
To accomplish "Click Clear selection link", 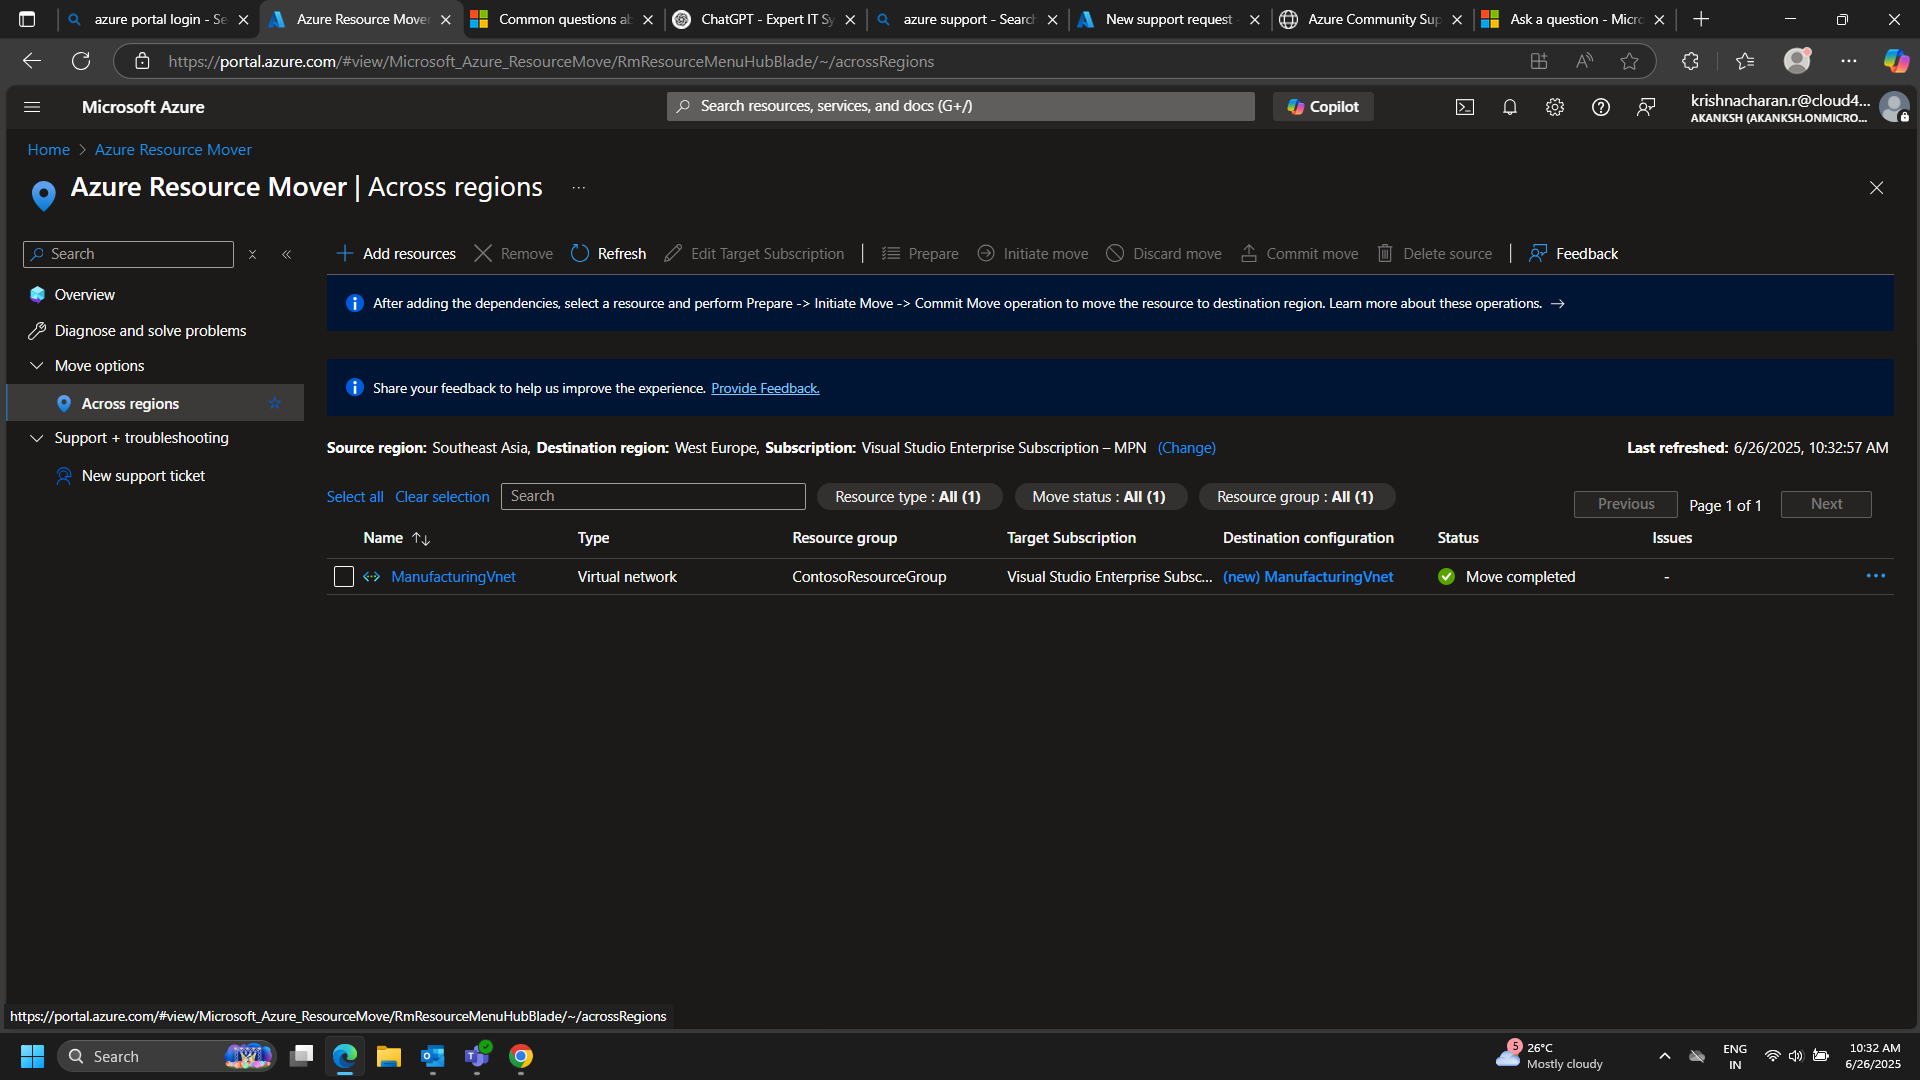I will click(442, 497).
